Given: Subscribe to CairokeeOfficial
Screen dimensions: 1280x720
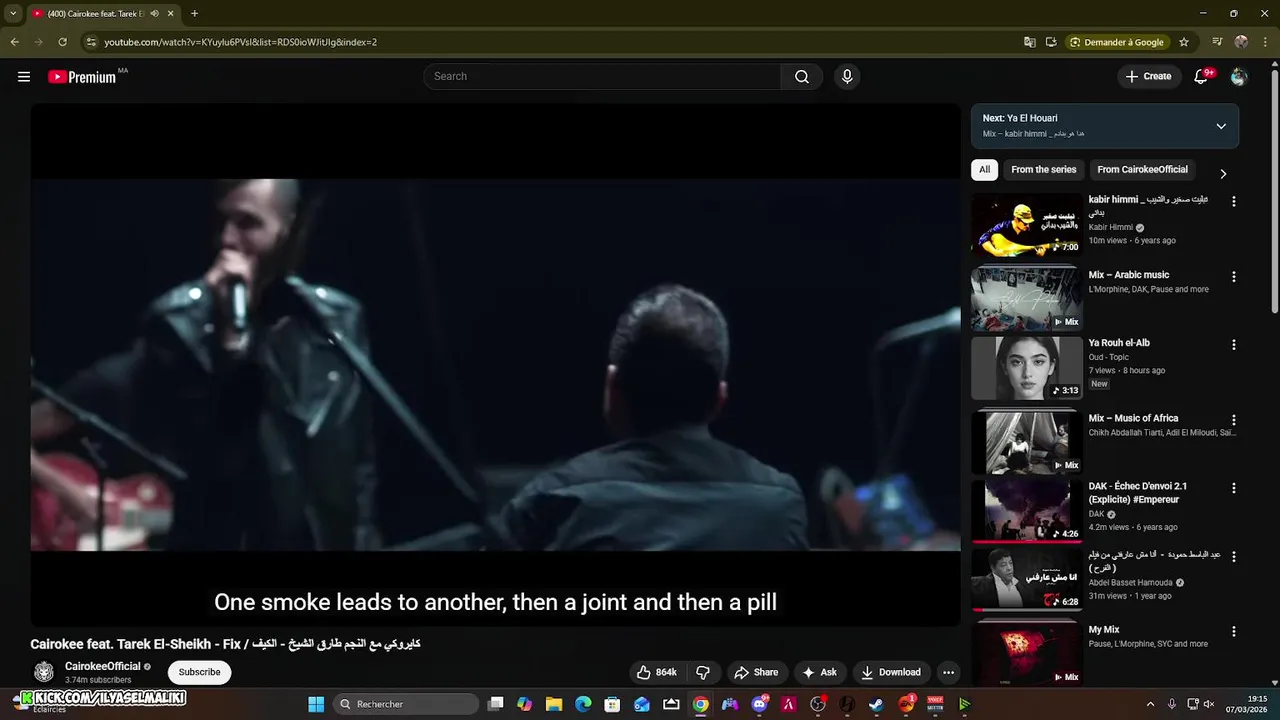Looking at the screenshot, I should point(199,672).
